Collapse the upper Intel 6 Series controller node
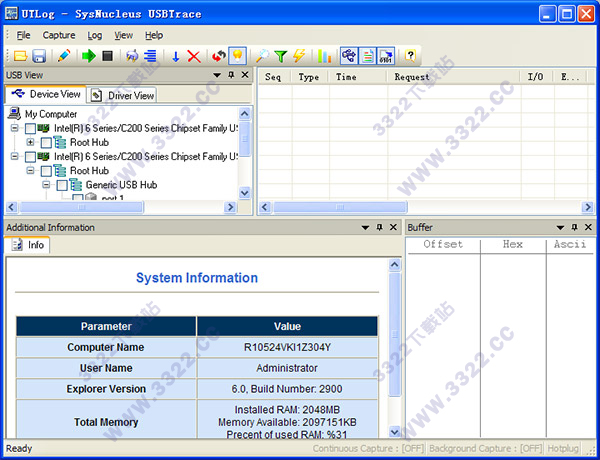The height and width of the screenshot is (460, 600). (15, 128)
